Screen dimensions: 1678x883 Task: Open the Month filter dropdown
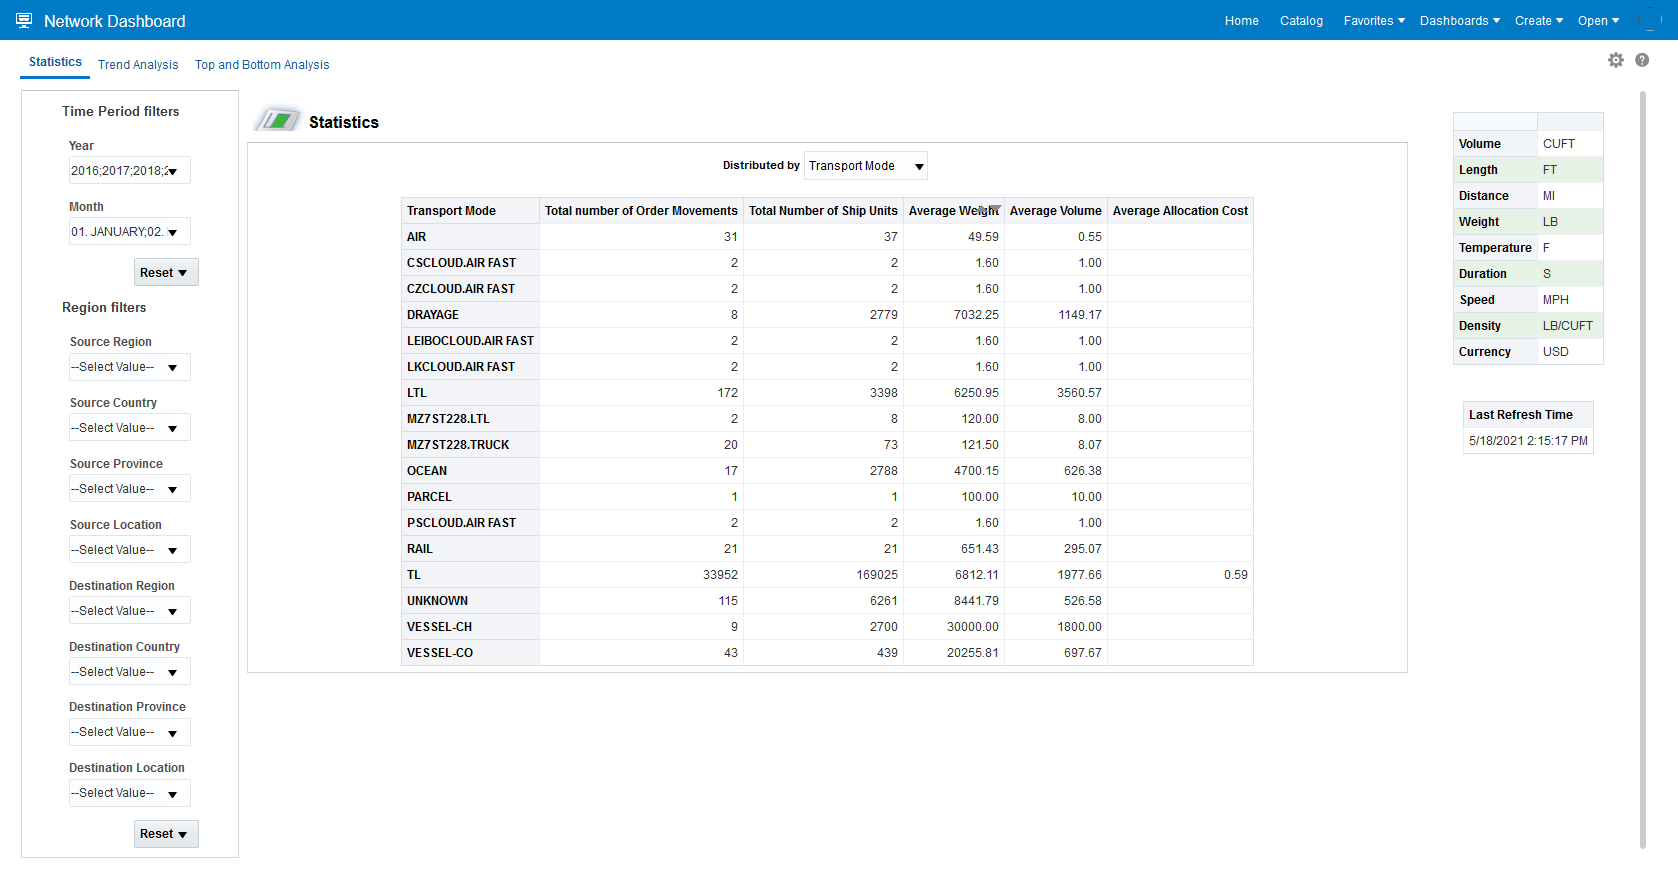[x=129, y=232]
